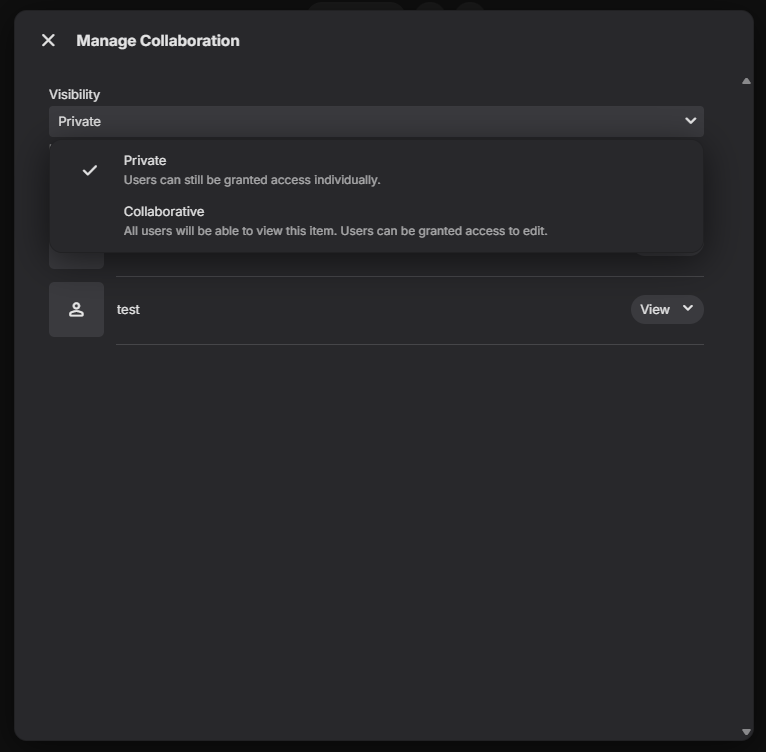This screenshot has width=766, height=752.
Task: Click the partly hidden avatar above the test user
Action: [76, 261]
